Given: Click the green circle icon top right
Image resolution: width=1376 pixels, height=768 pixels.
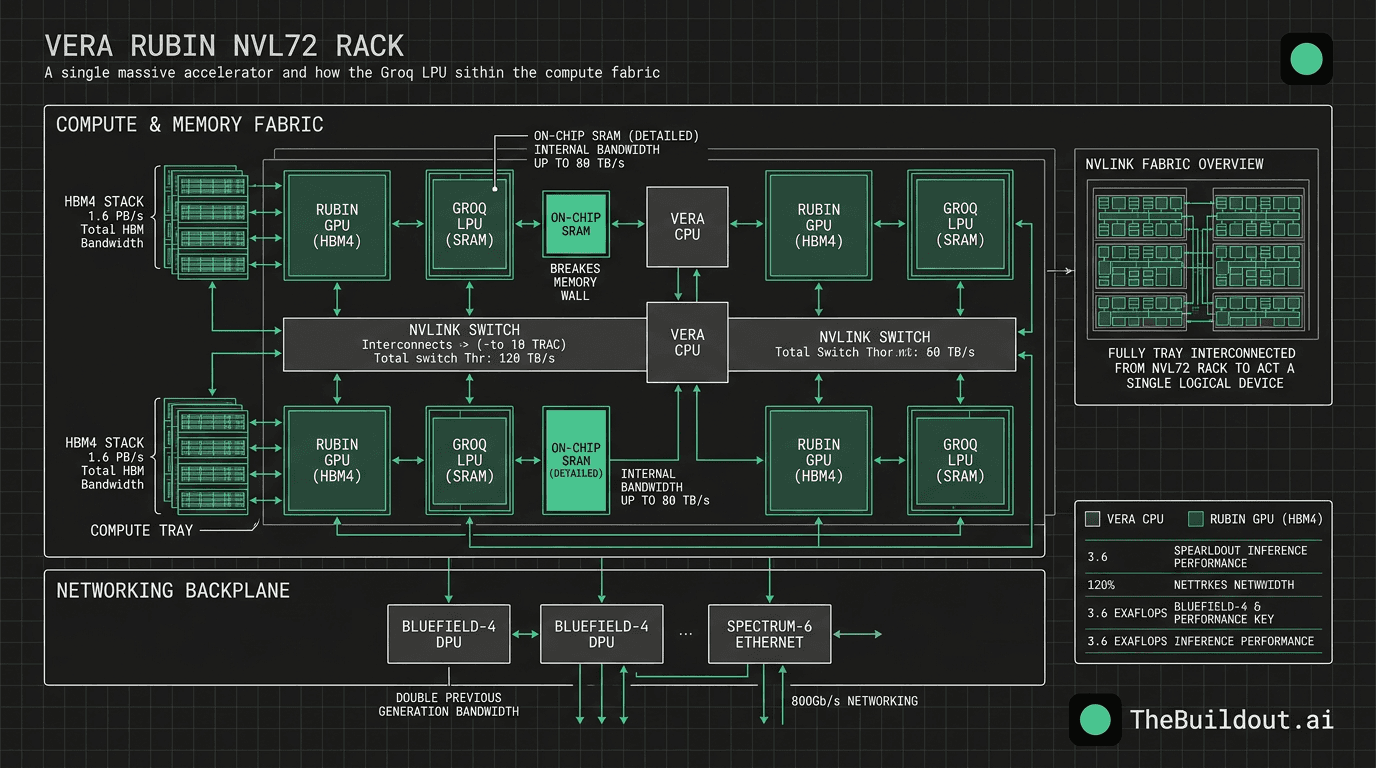Looking at the screenshot, I should 1306,59.
